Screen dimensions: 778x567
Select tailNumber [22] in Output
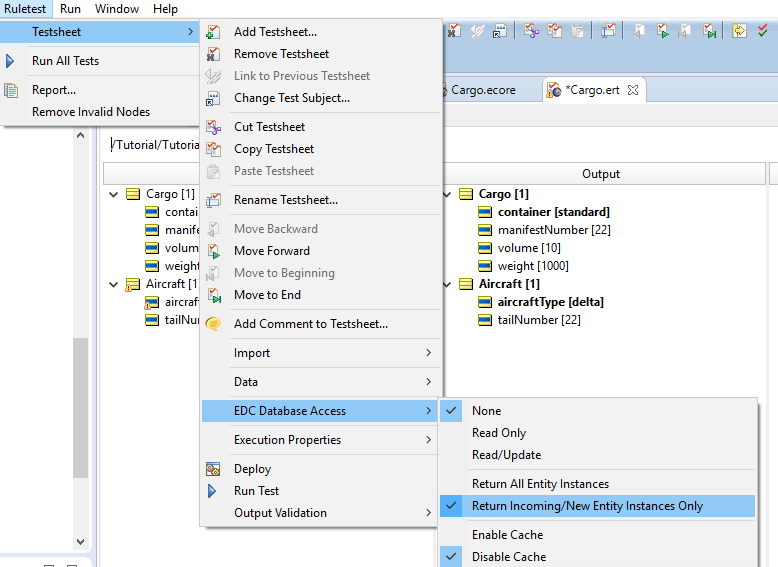(539, 319)
